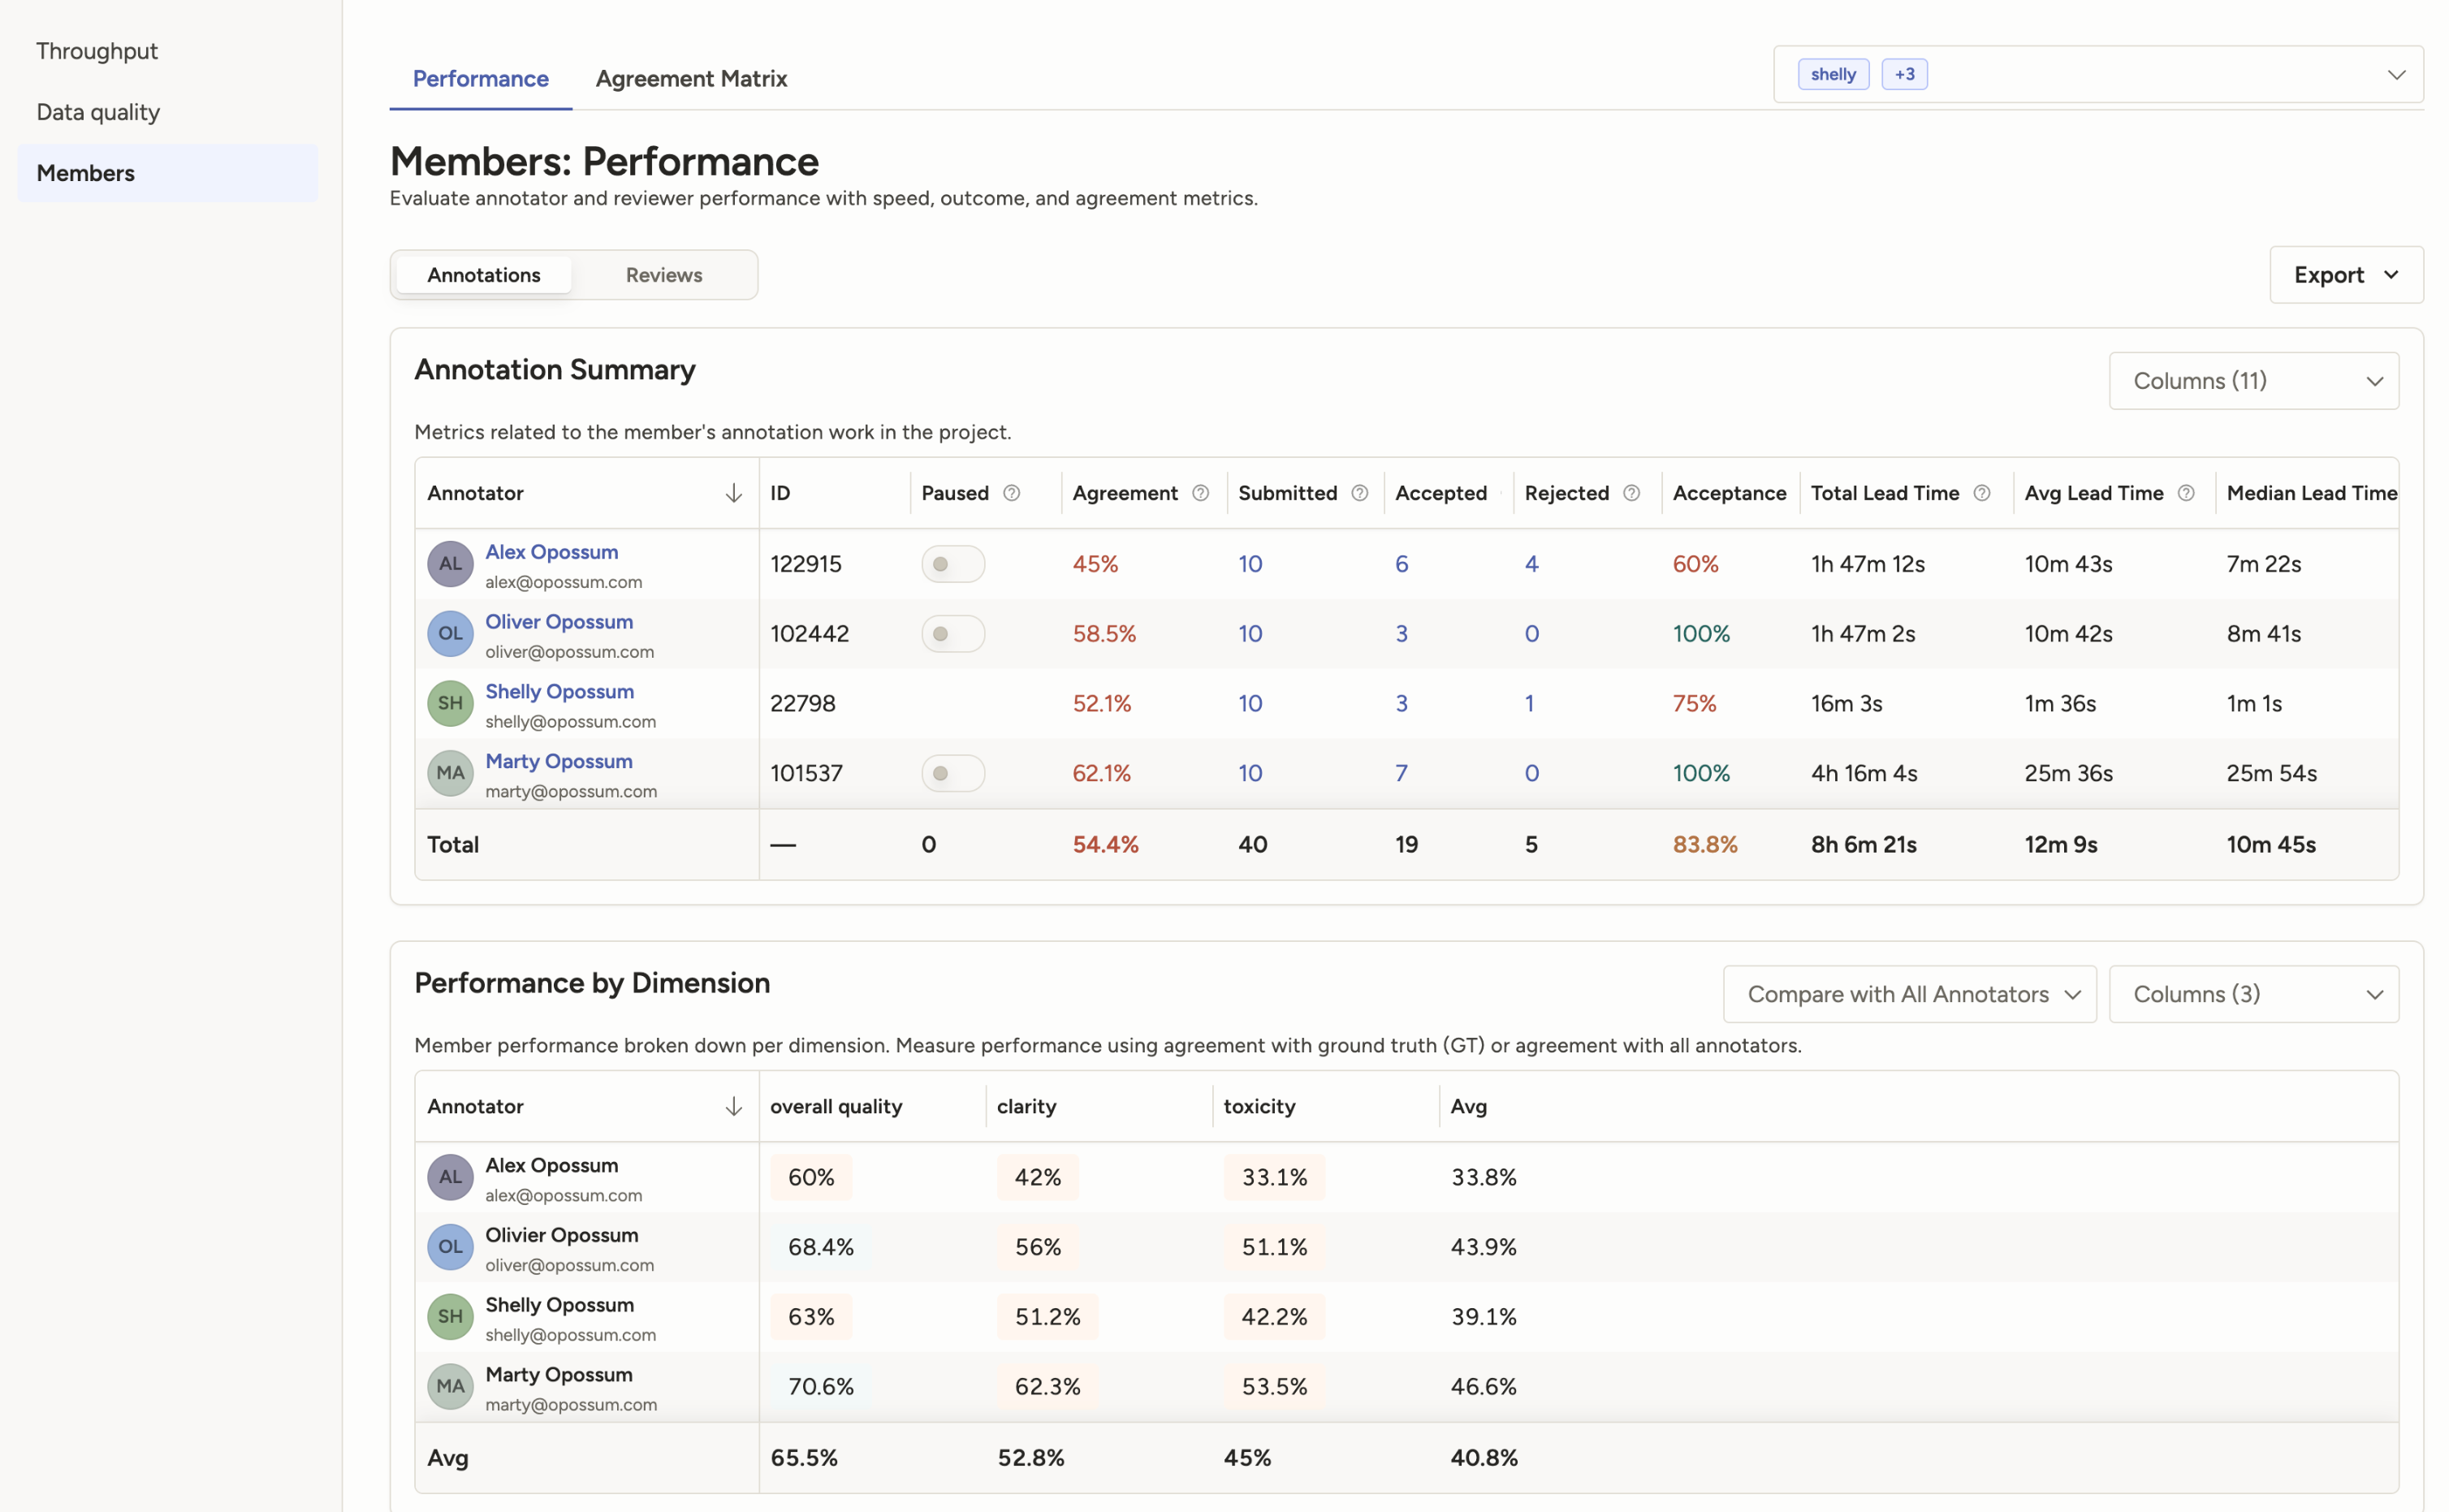Click Alex's Rejected count 4
Viewport: 2449px width, 1512px height.
coord(1531,564)
